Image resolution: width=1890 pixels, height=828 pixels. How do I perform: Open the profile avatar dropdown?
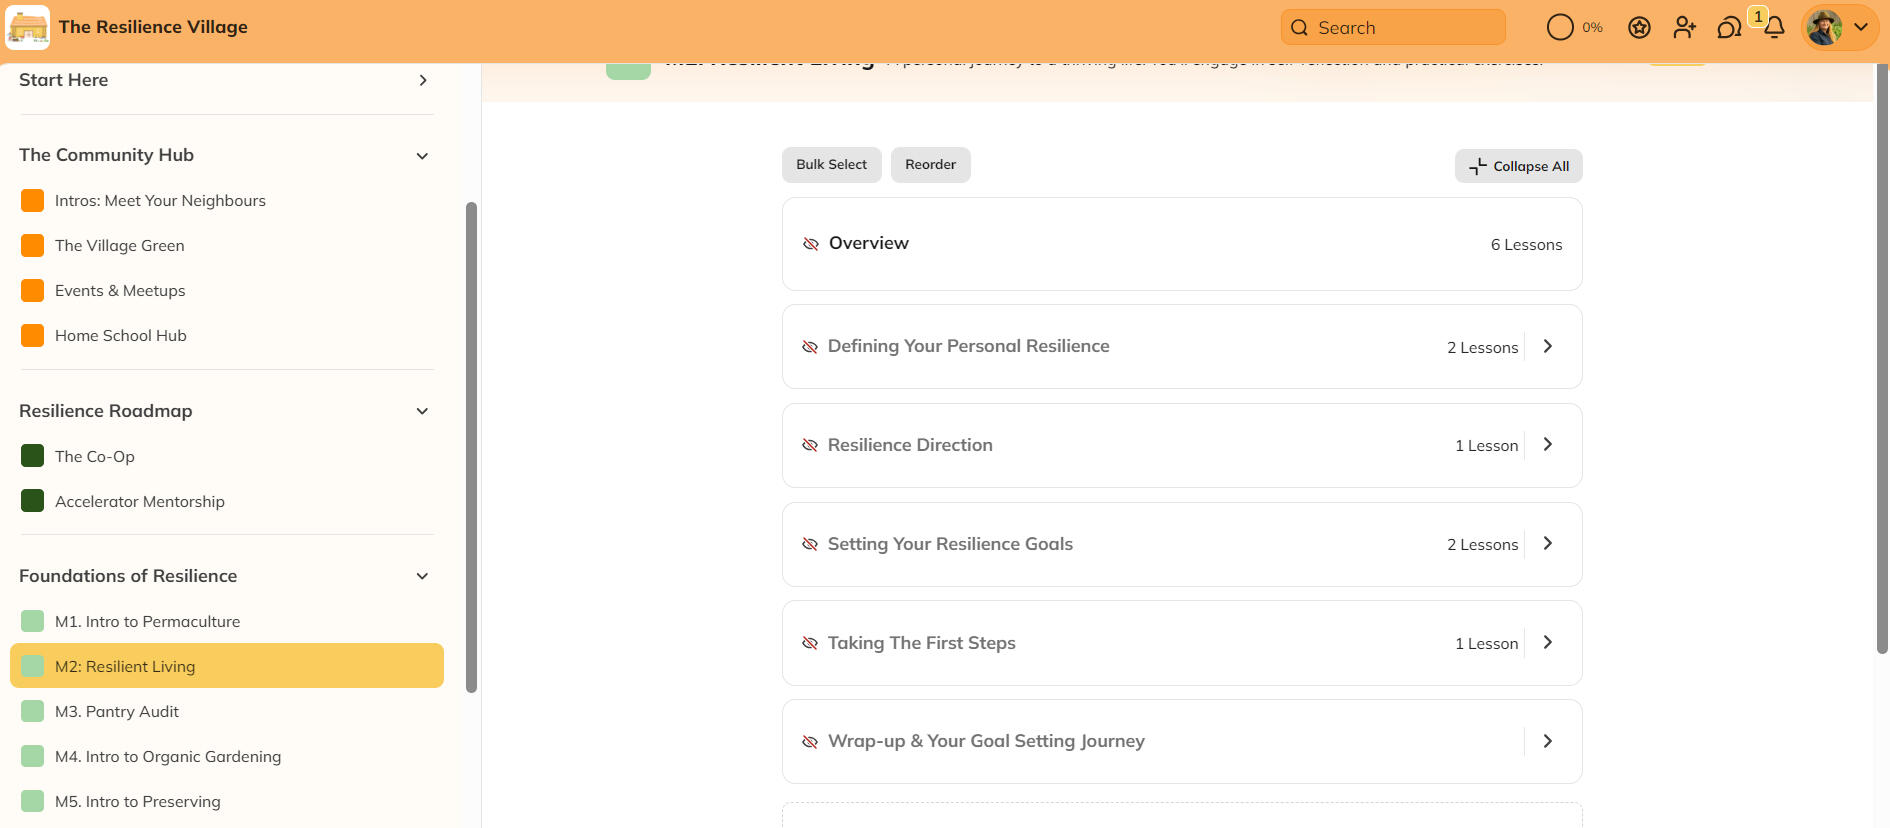coord(1838,28)
